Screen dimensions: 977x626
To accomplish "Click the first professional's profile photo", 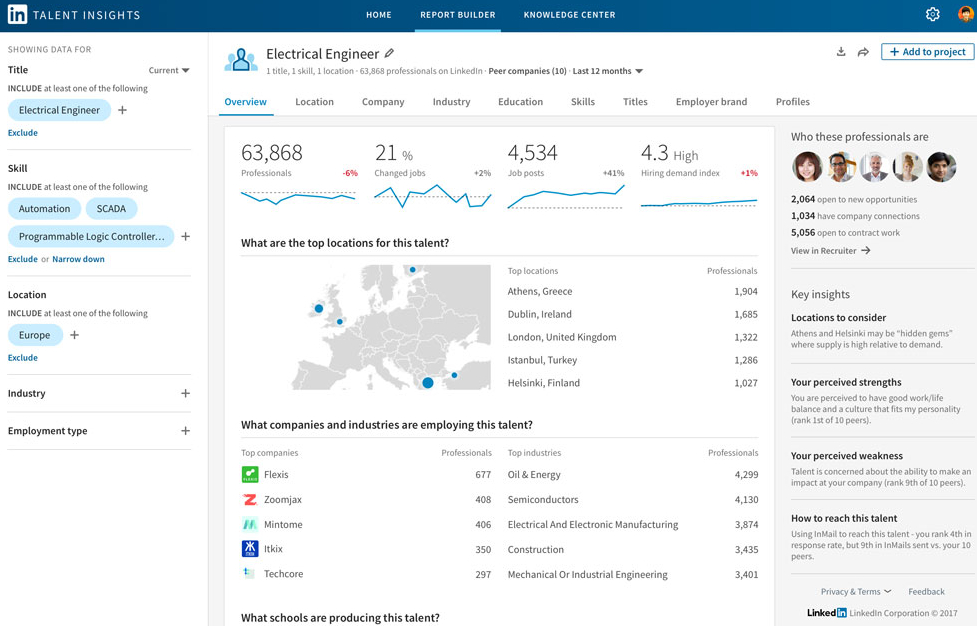I will point(807,167).
